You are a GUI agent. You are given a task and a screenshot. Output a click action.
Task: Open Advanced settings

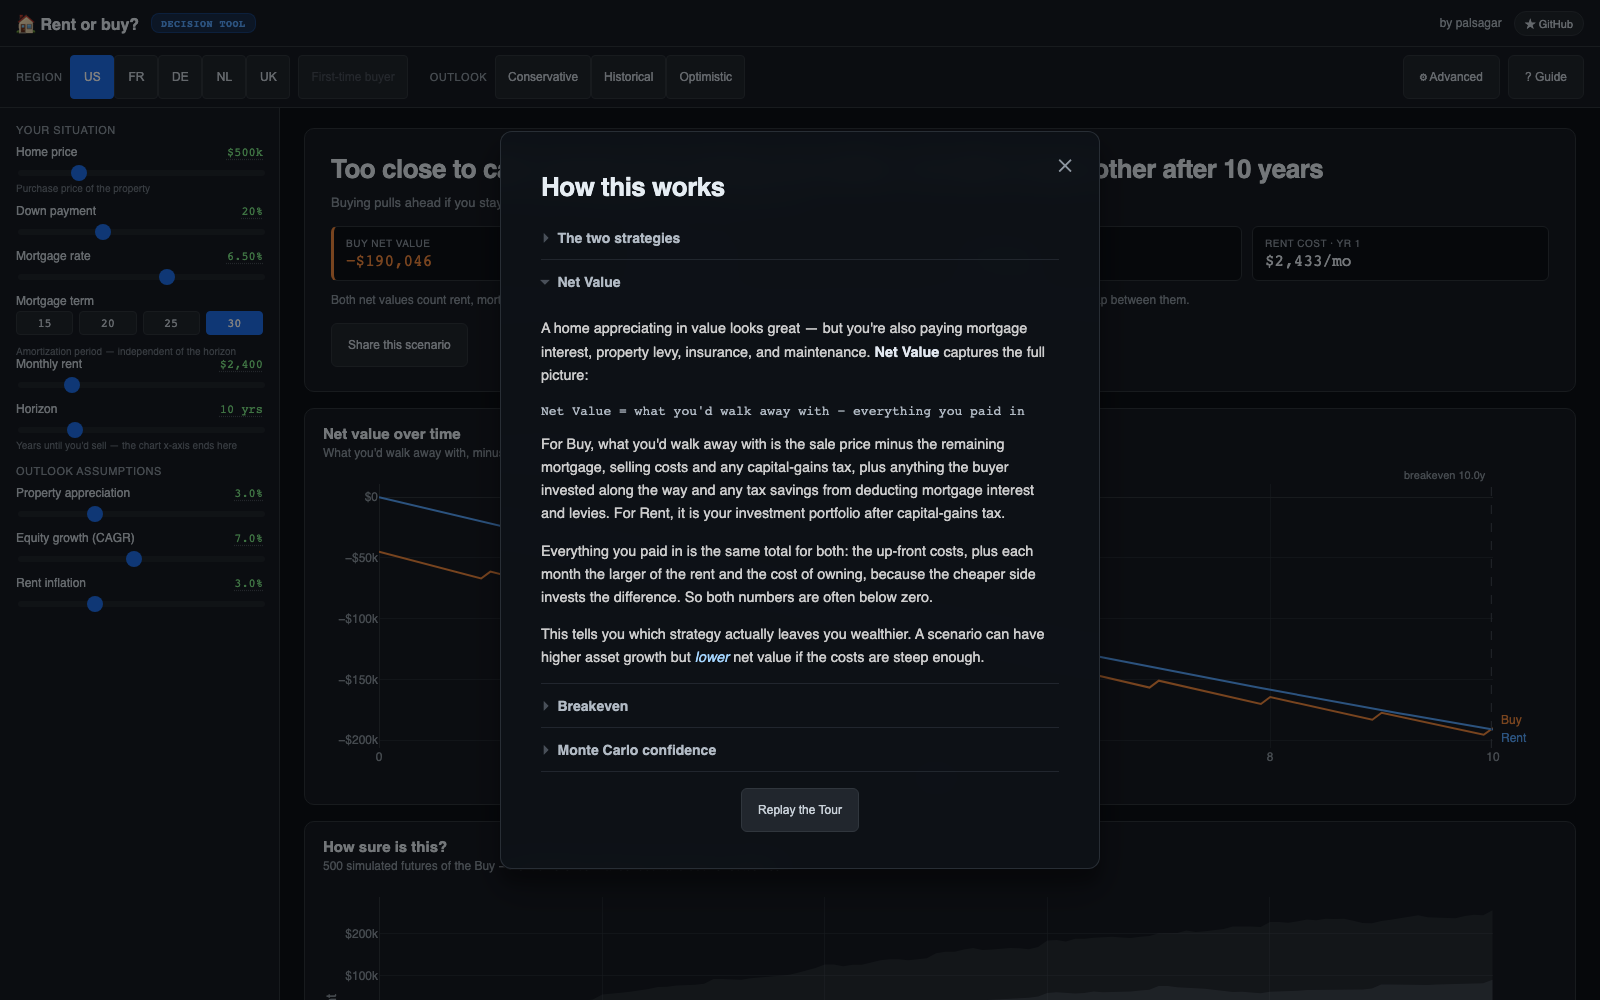point(1451,77)
